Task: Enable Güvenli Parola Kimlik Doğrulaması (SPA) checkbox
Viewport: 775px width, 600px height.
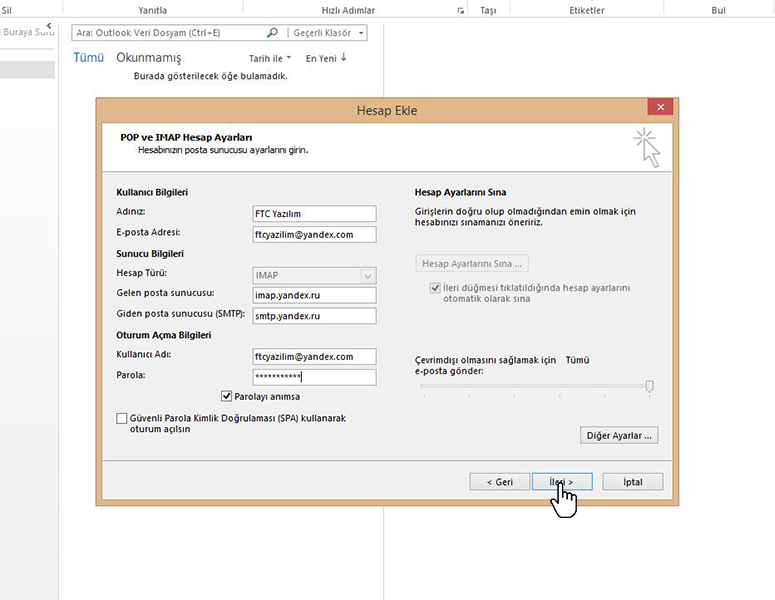Action: [x=122, y=418]
